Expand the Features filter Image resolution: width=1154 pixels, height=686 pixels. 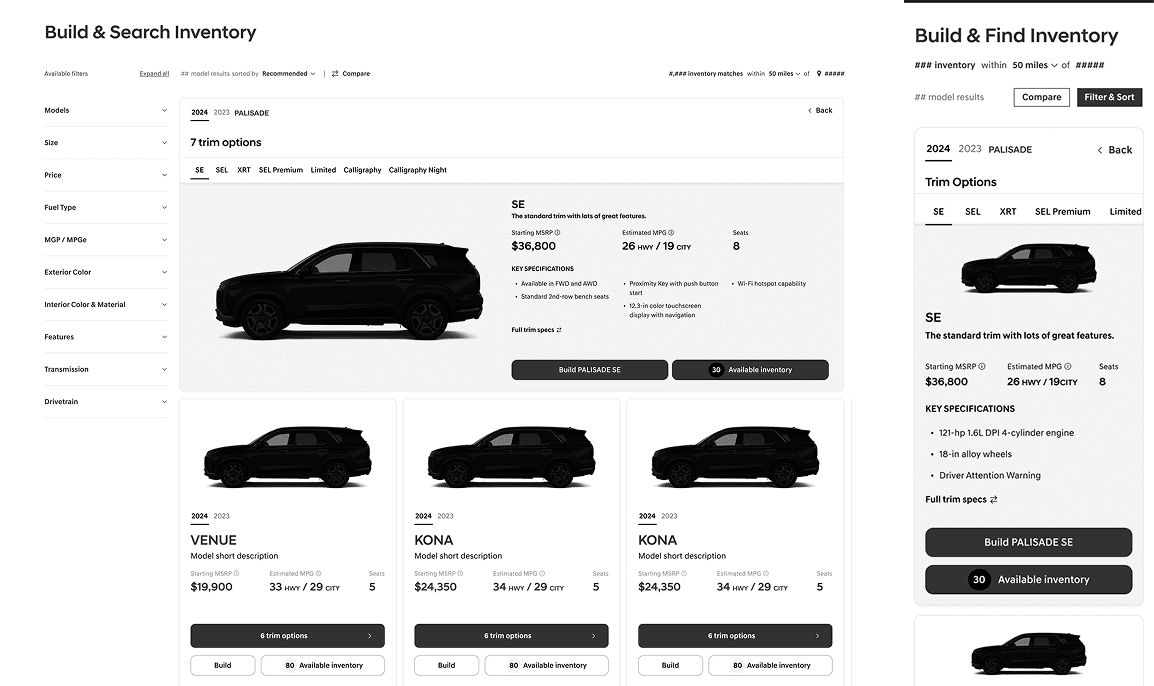click(106, 337)
